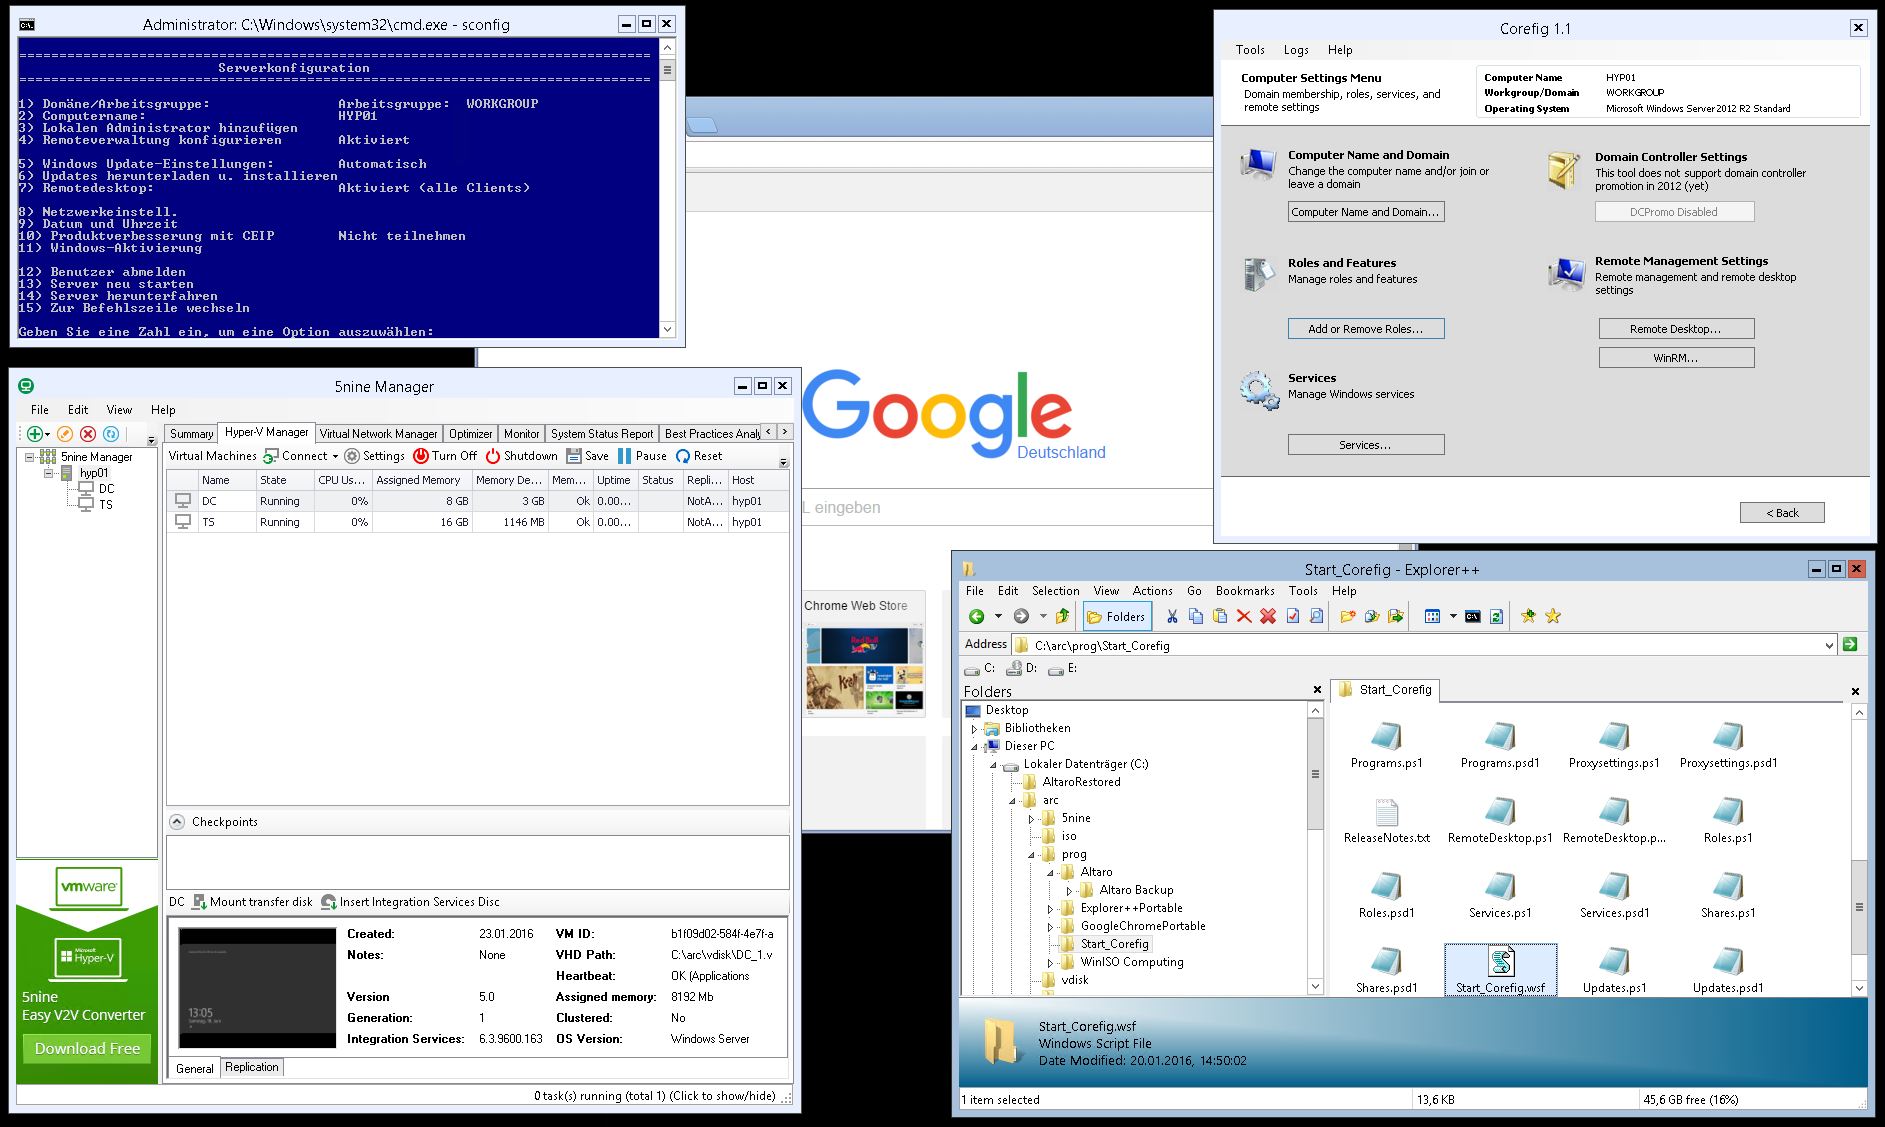Click the < Back button in Corefig

1782,512
